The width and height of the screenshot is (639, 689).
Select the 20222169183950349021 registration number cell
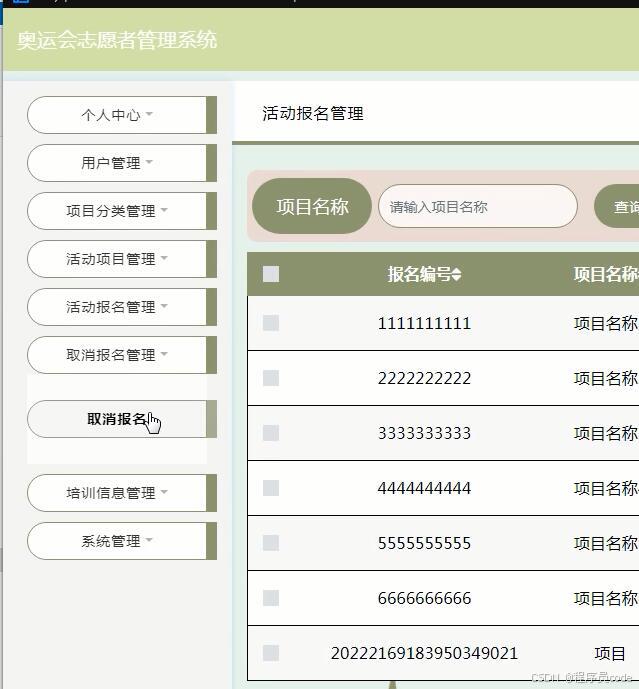pos(424,653)
